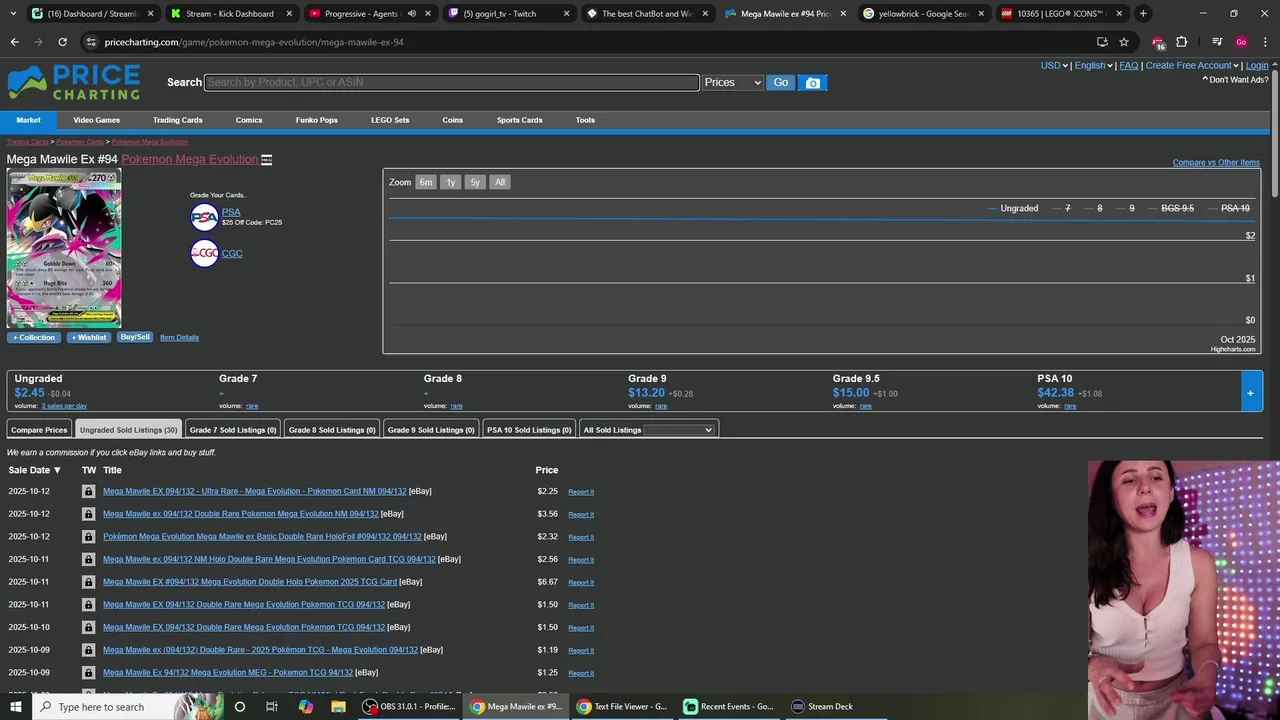1280x720 pixels.
Task: Open the browser extensions puzzle icon
Action: (1181, 42)
